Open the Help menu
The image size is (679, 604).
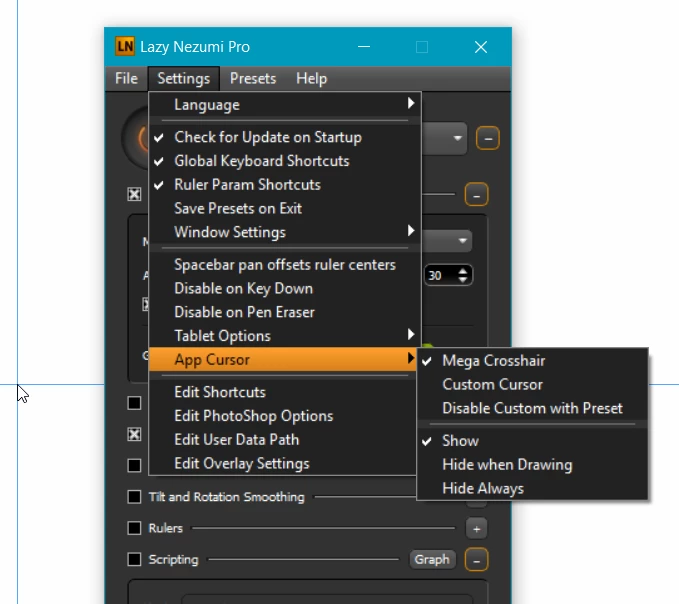[311, 78]
